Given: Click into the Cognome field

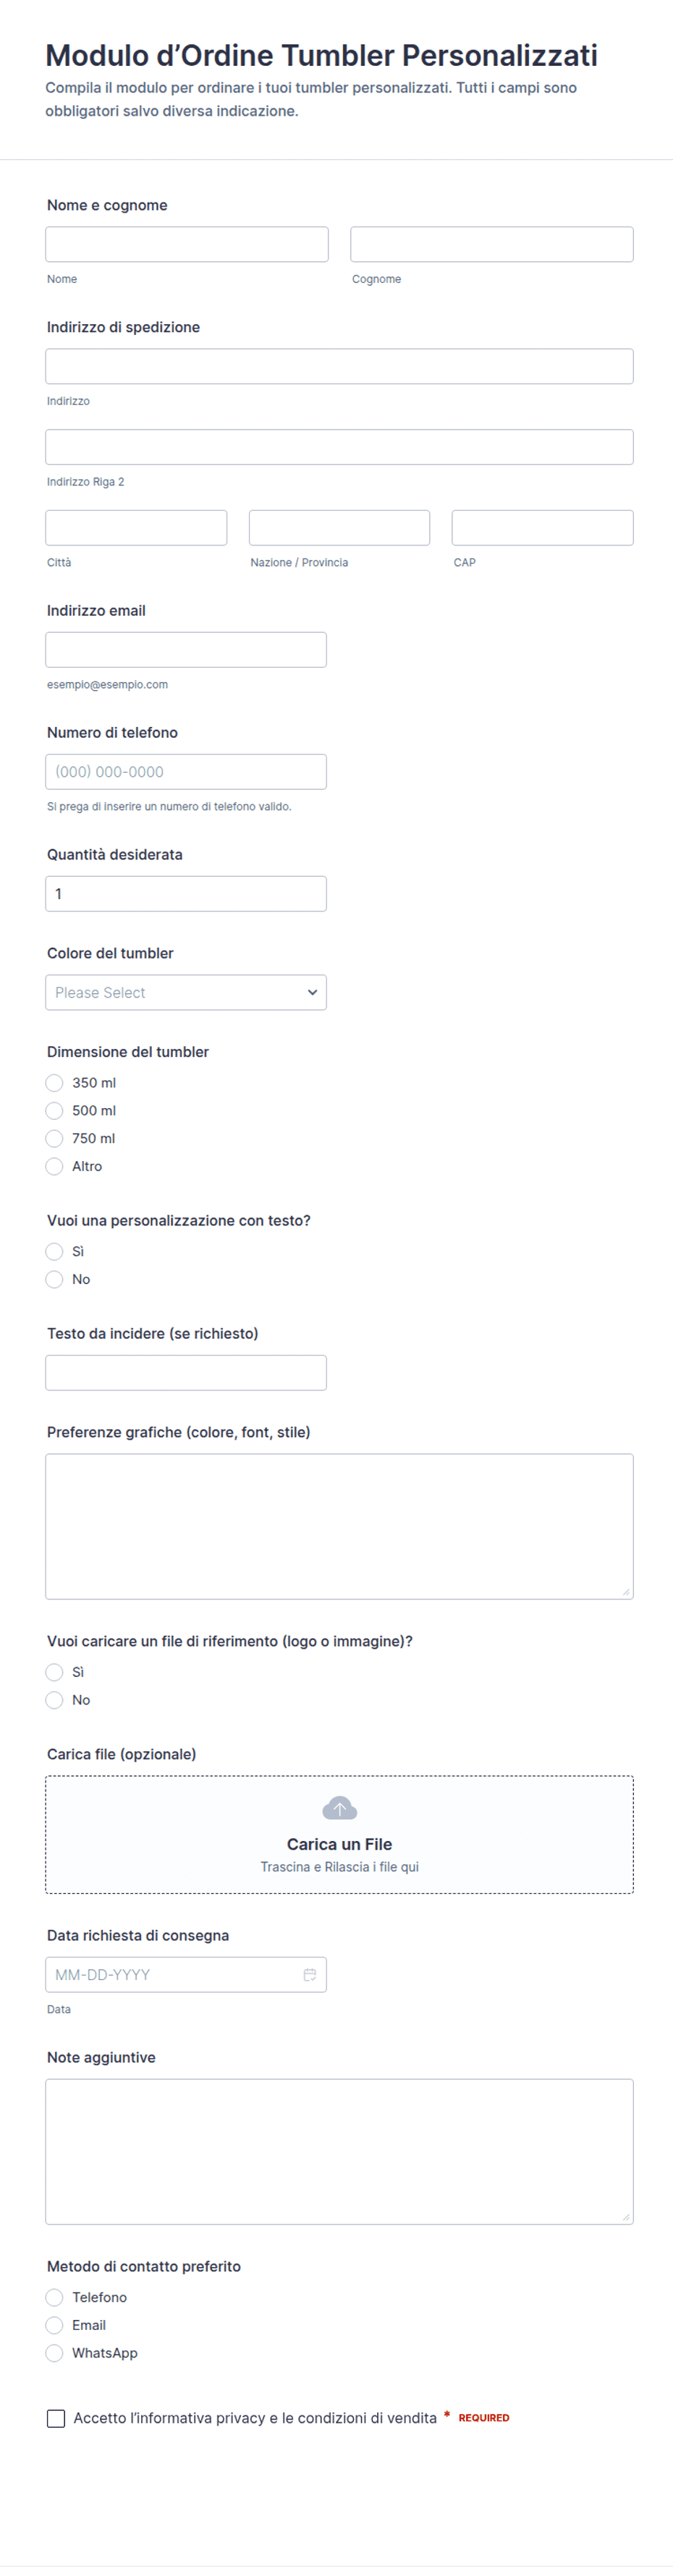Looking at the screenshot, I should coord(492,245).
